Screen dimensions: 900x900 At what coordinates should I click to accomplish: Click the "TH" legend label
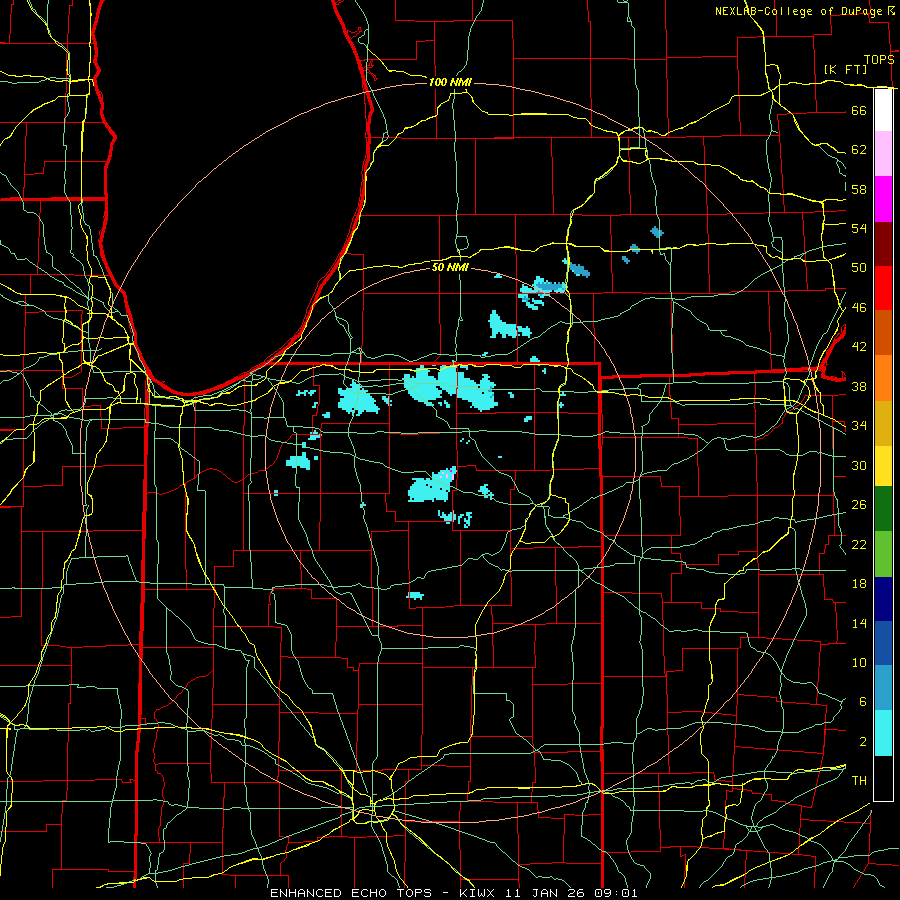point(859,781)
